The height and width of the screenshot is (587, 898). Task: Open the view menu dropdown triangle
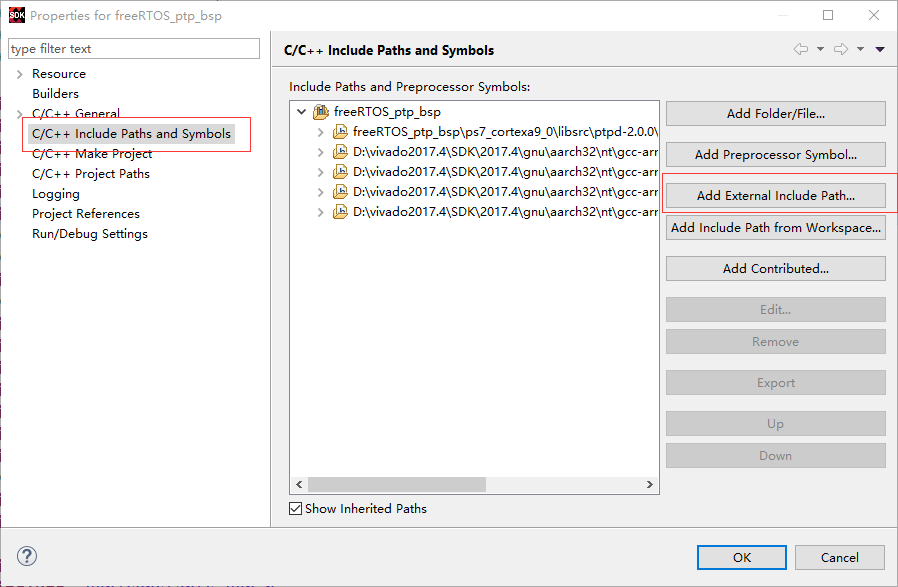point(880,49)
